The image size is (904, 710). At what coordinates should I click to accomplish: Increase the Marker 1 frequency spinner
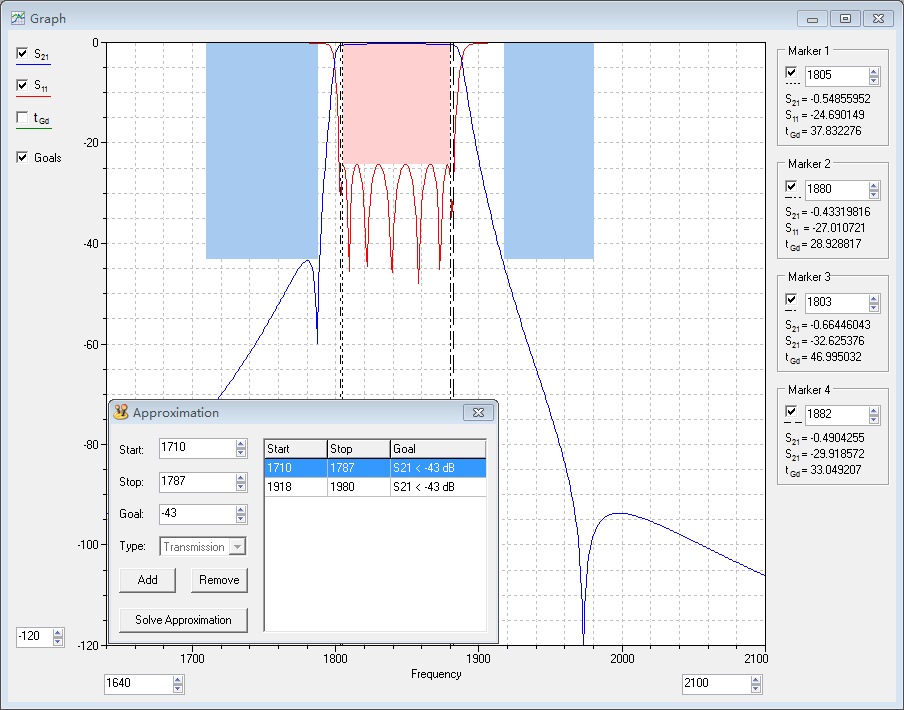874,71
